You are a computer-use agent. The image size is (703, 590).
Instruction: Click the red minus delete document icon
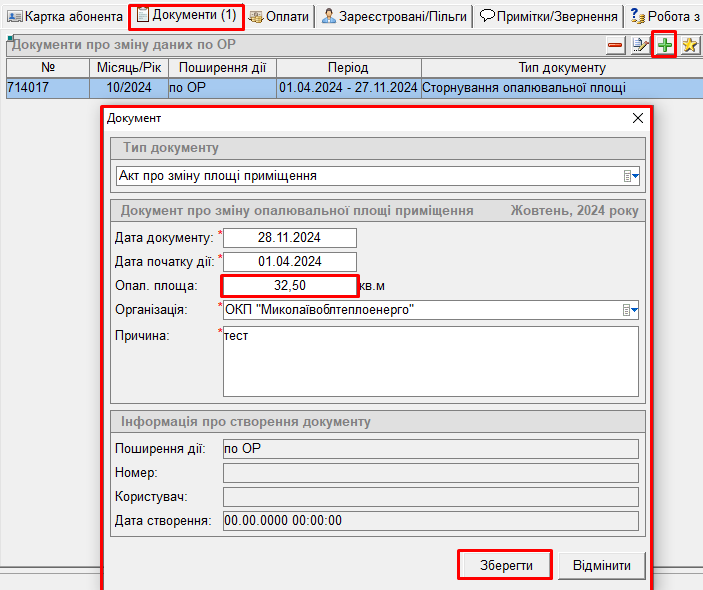click(x=616, y=45)
